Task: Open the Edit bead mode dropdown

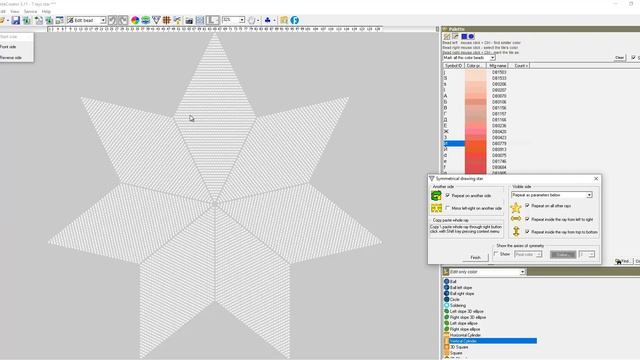Action: [103, 20]
